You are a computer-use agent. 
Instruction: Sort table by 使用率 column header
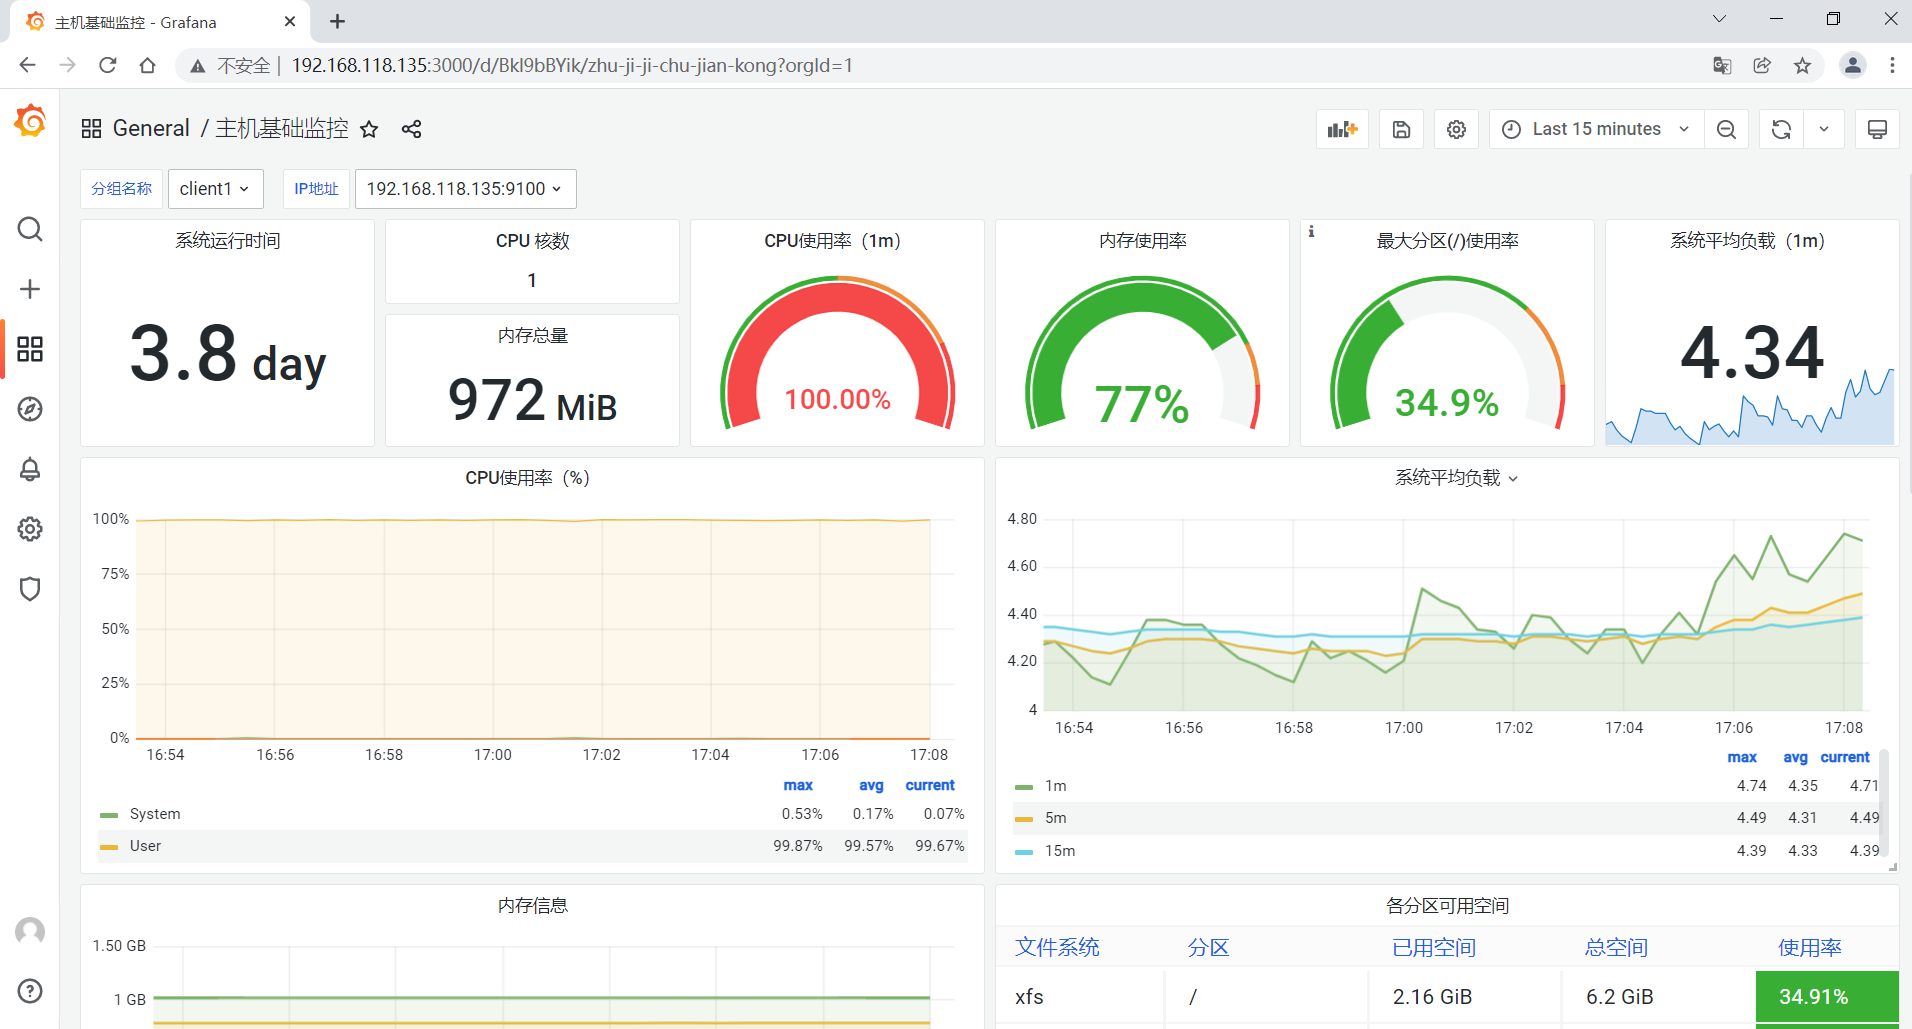point(1810,947)
